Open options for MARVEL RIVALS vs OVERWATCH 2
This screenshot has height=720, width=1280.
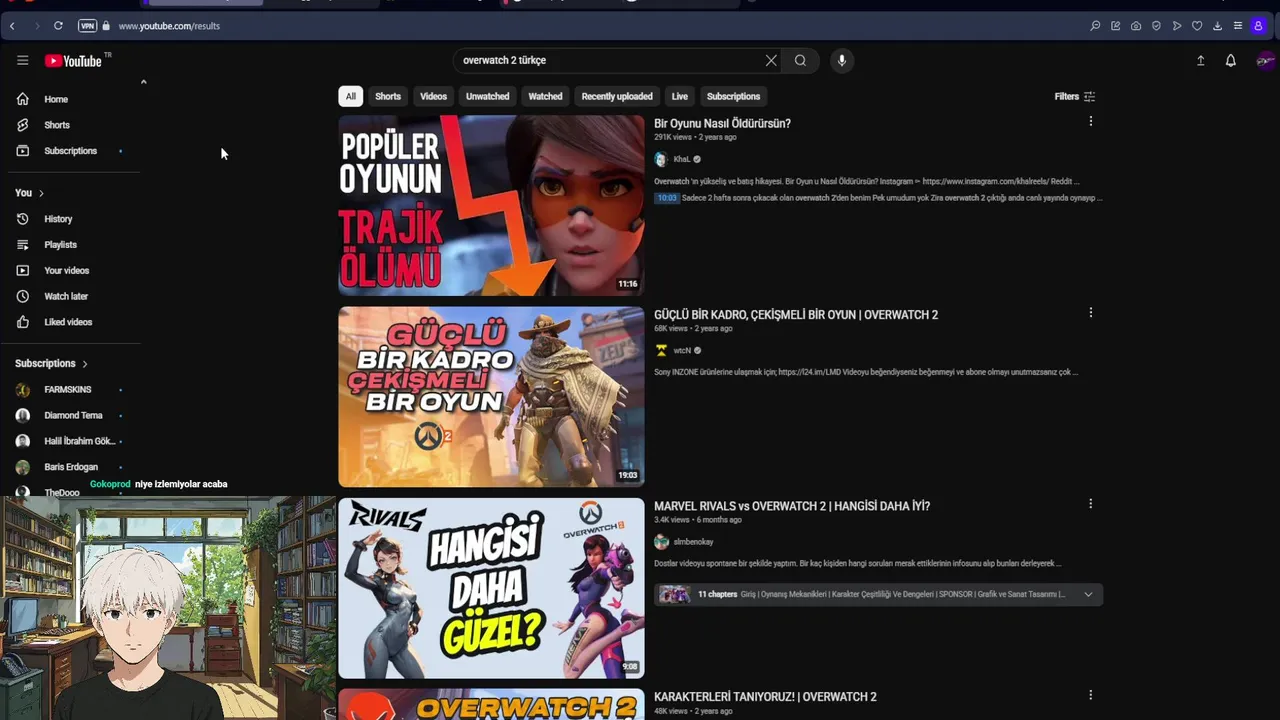1090,504
